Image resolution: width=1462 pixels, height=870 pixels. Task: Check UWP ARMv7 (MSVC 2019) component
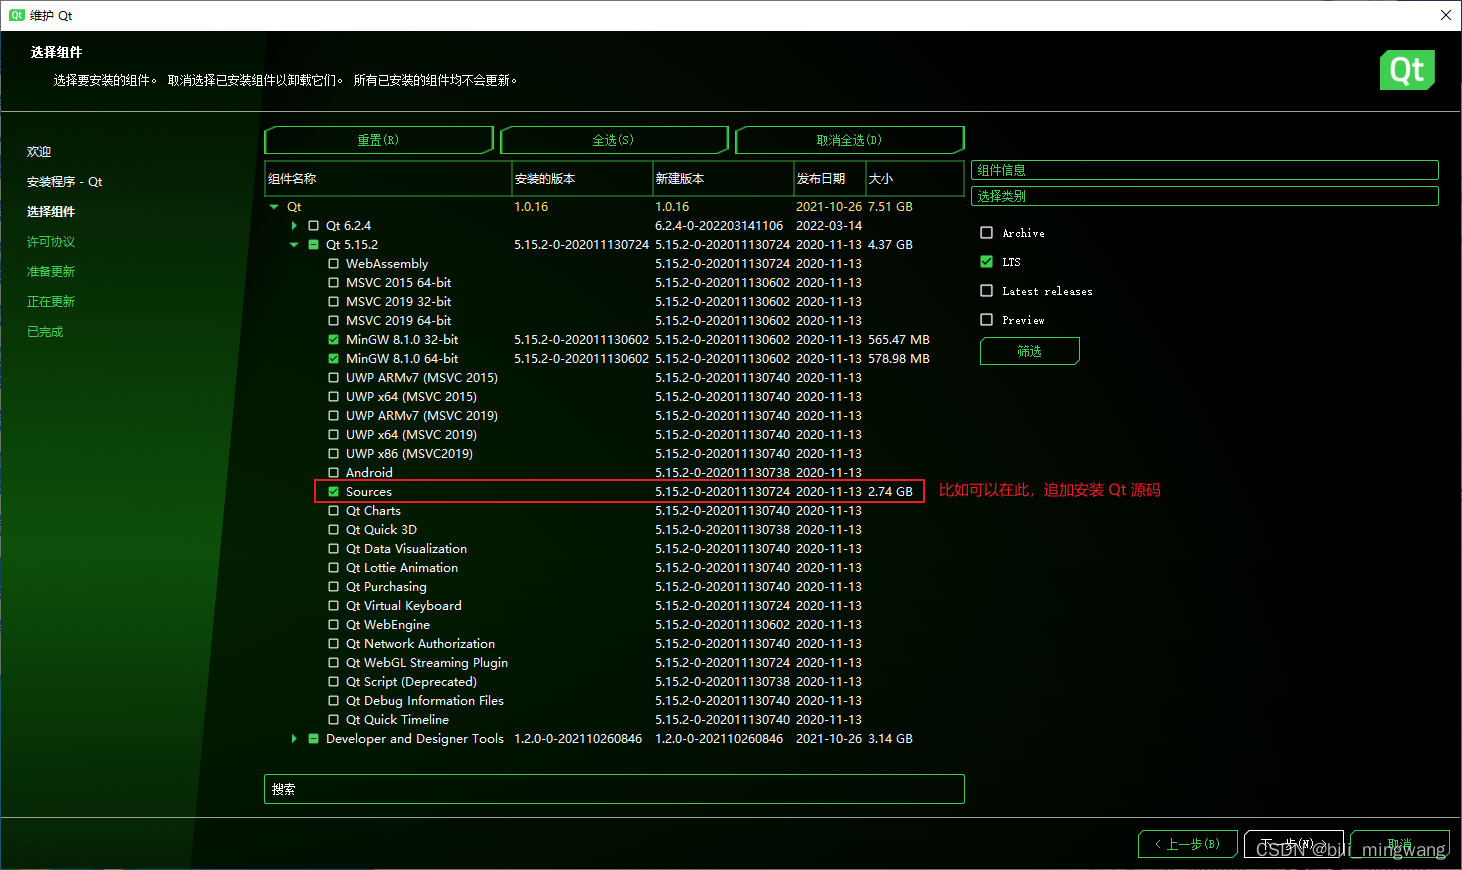pyautogui.click(x=334, y=416)
